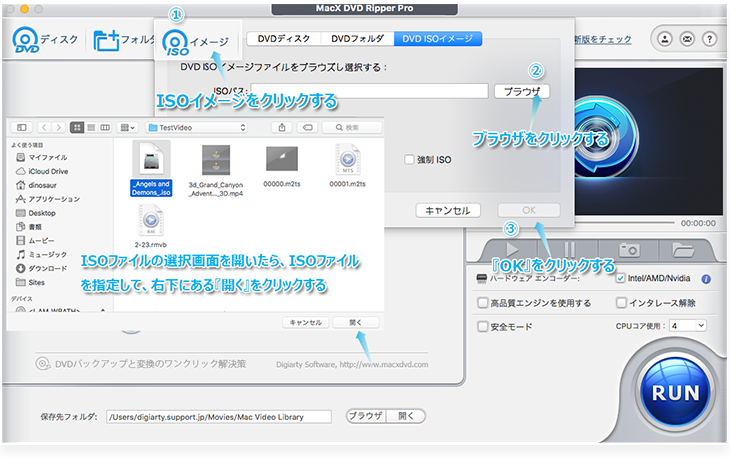The image size is (730, 460).
Task: Open the TestVideo folder path dropdown
Action: click(196, 127)
